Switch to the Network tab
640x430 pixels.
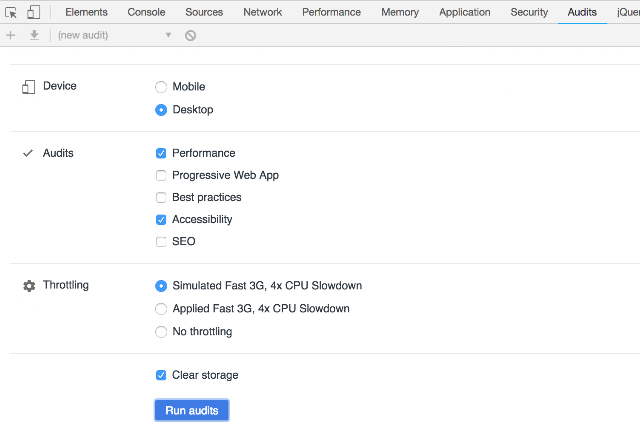[262, 12]
